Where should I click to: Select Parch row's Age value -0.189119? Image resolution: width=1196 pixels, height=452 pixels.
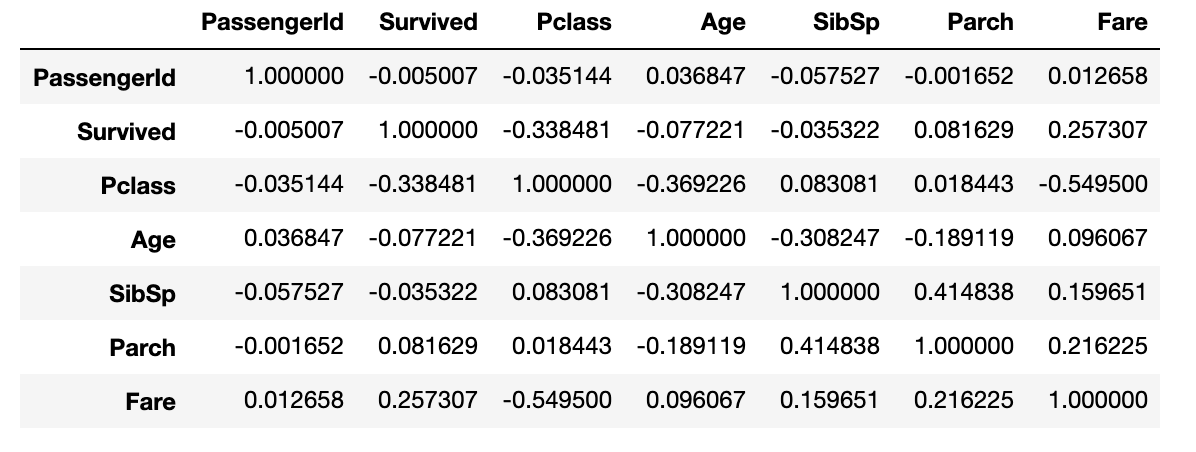tap(691, 346)
